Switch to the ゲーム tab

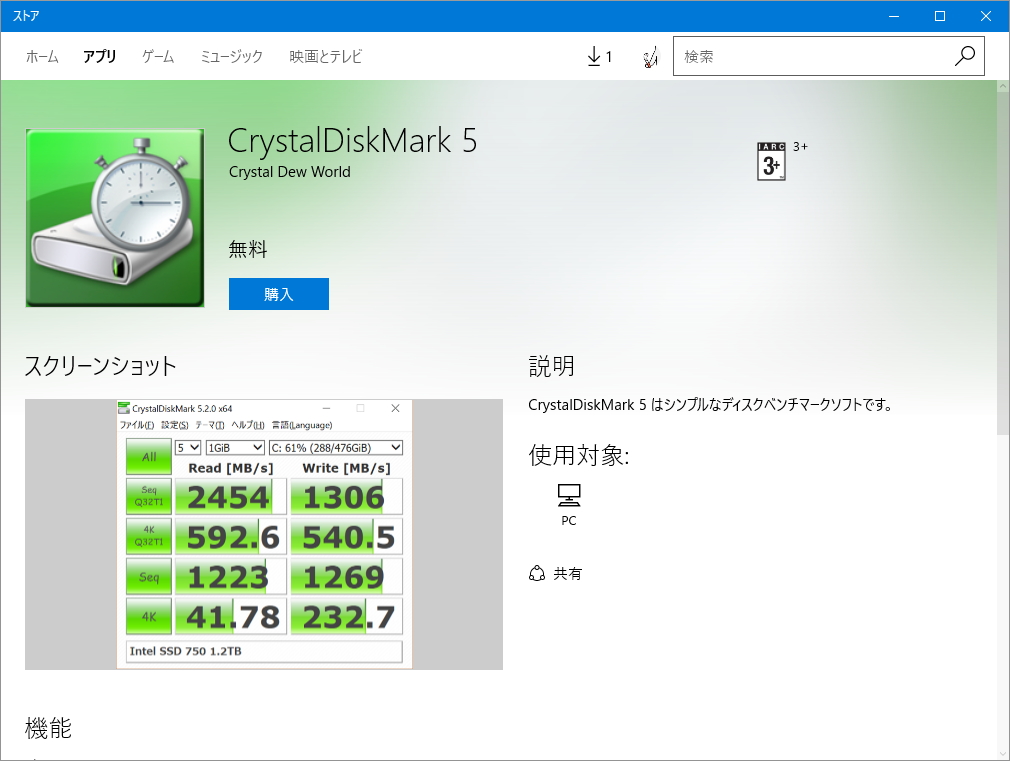156,57
